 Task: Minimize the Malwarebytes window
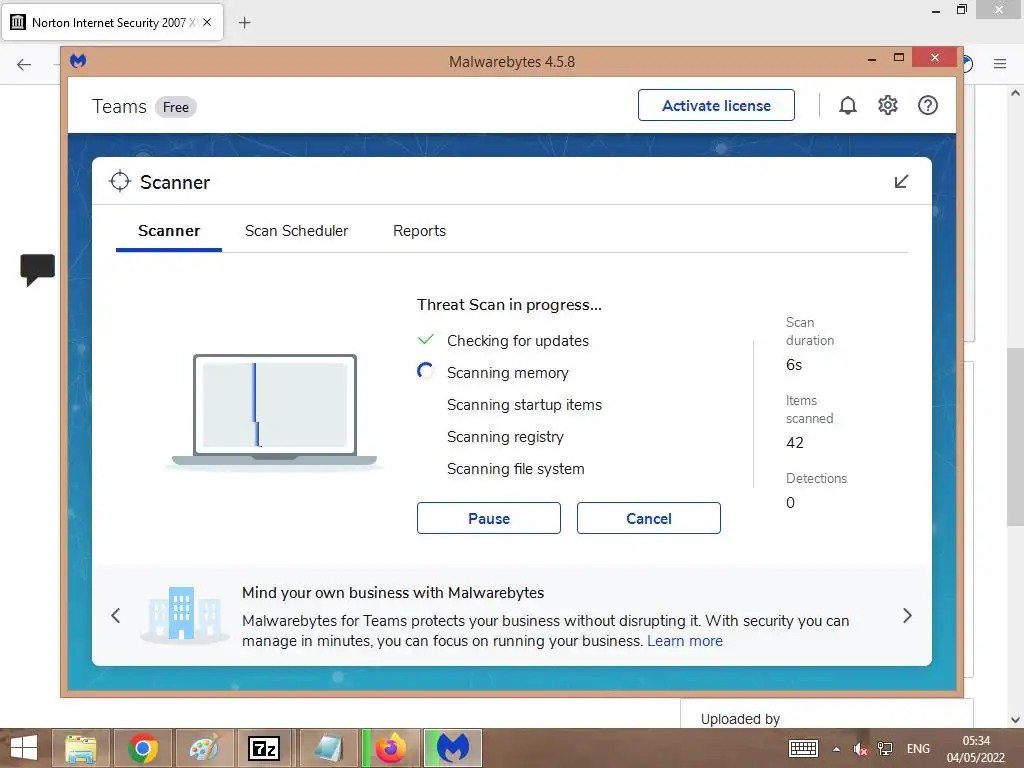point(872,59)
